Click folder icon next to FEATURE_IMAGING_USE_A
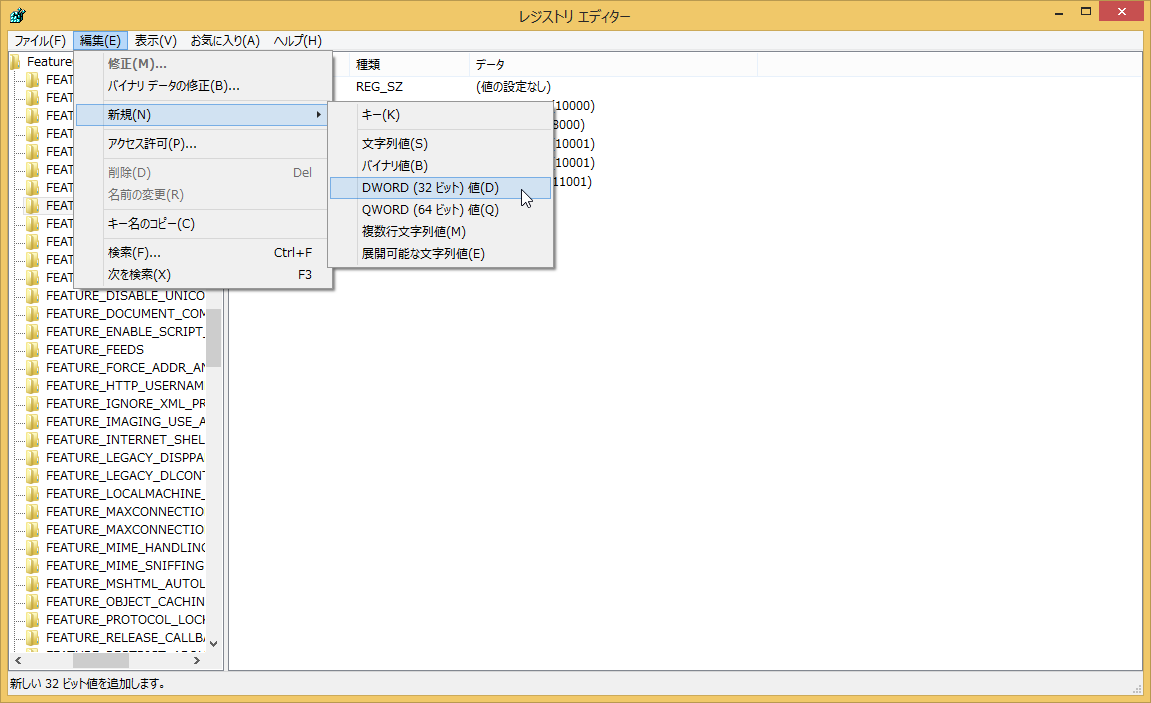This screenshot has width=1151, height=703. pyautogui.click(x=33, y=422)
